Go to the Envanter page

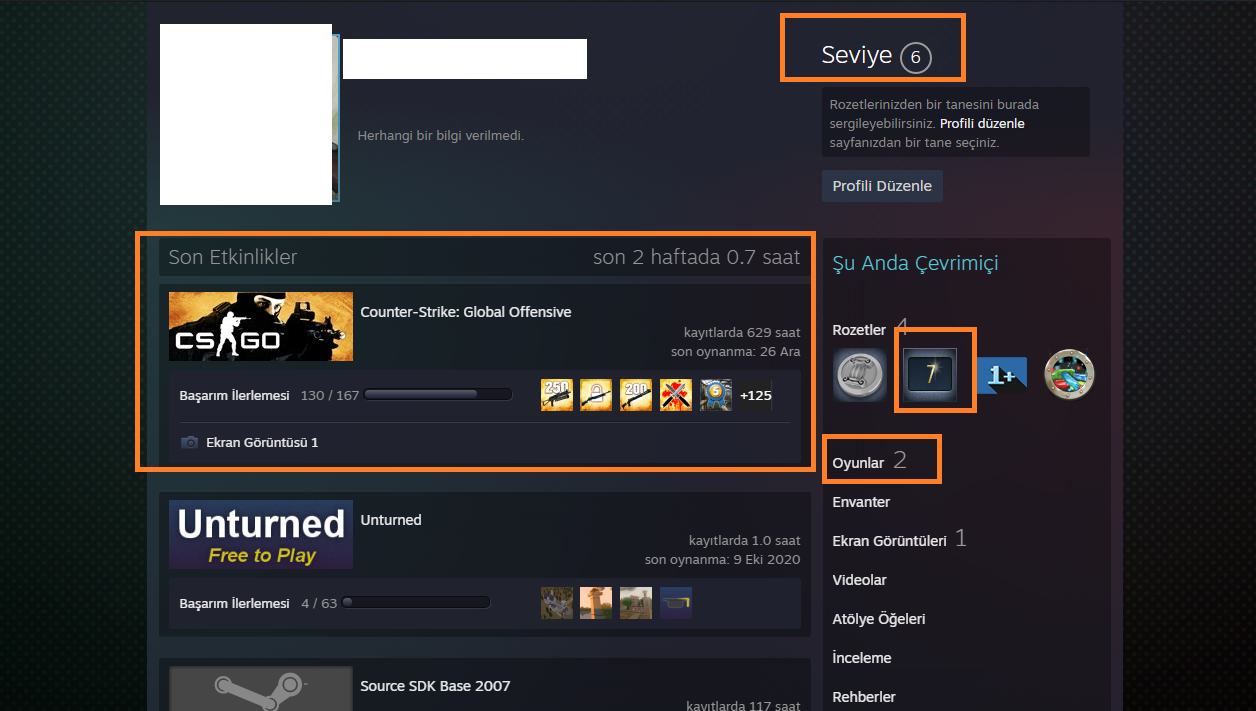861,502
